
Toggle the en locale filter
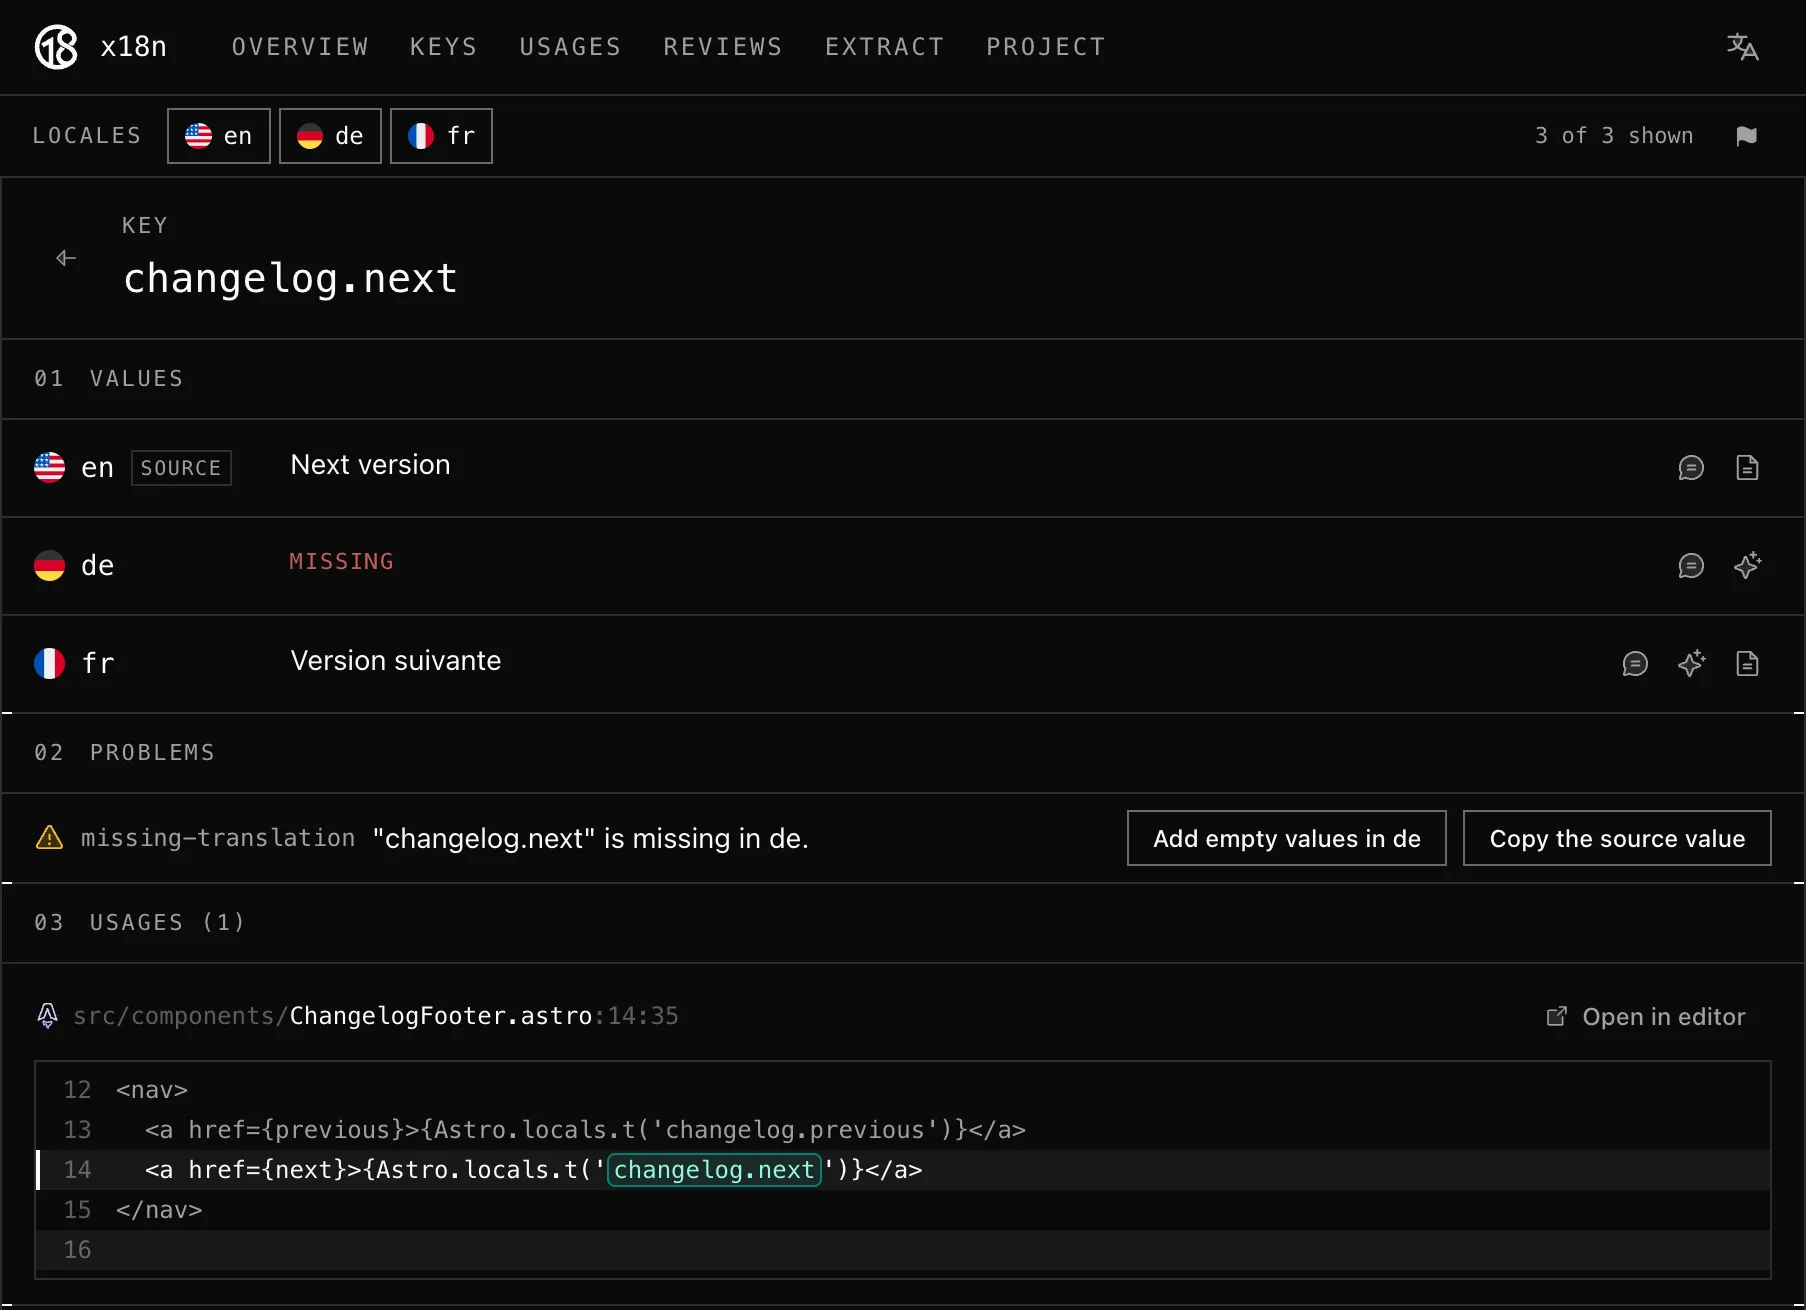(x=219, y=136)
